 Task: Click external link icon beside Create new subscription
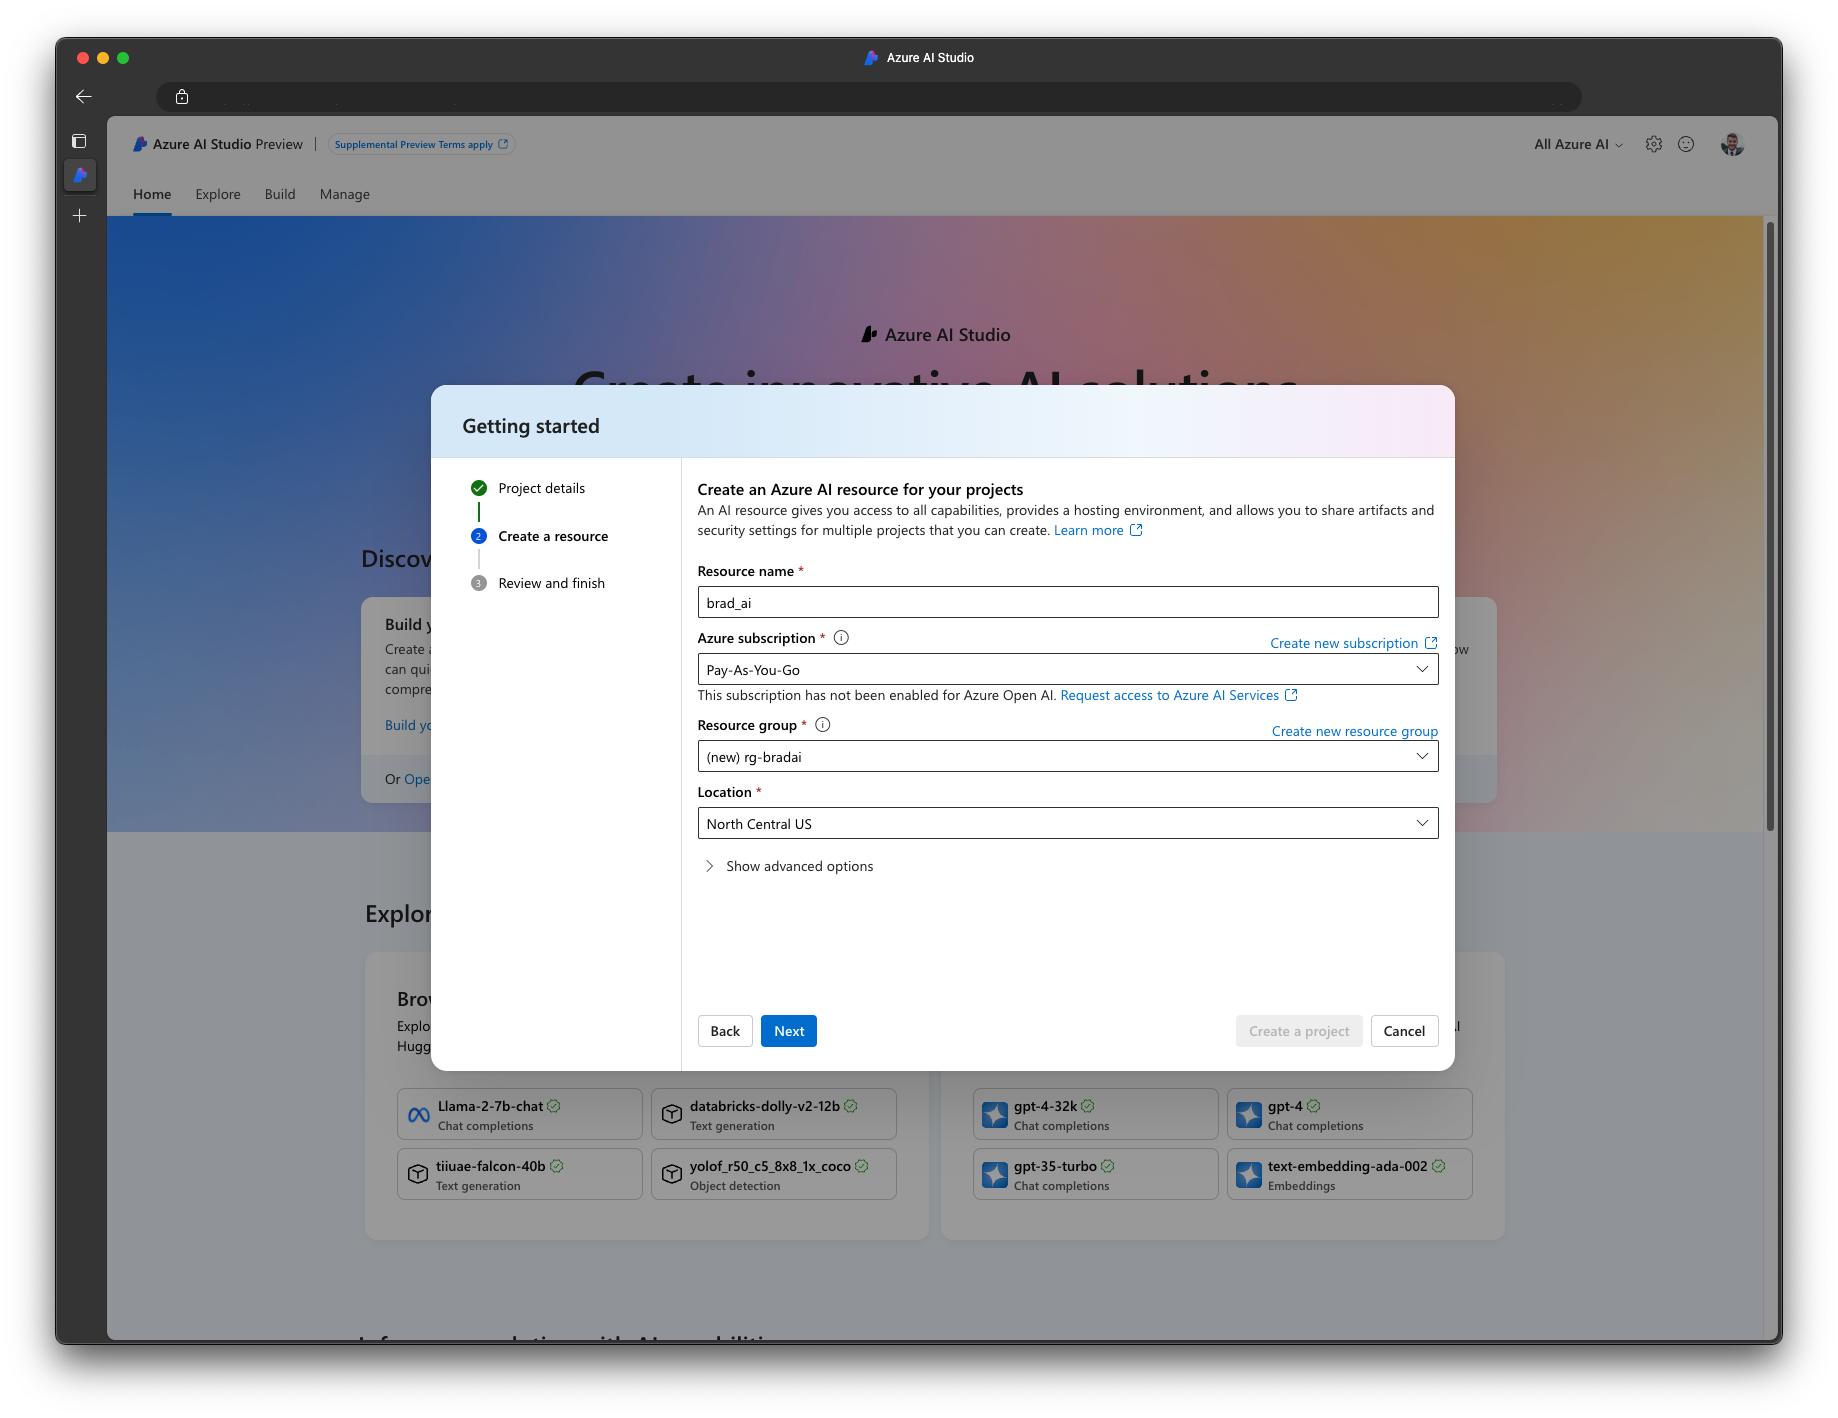click(1431, 643)
